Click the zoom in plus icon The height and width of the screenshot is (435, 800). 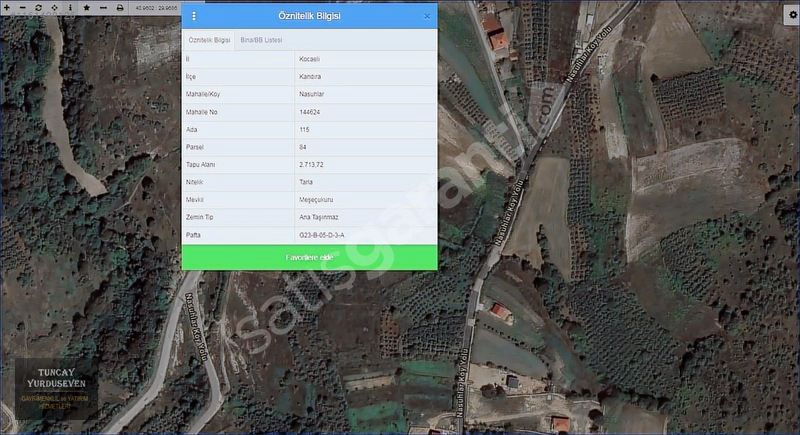click(x=7, y=7)
